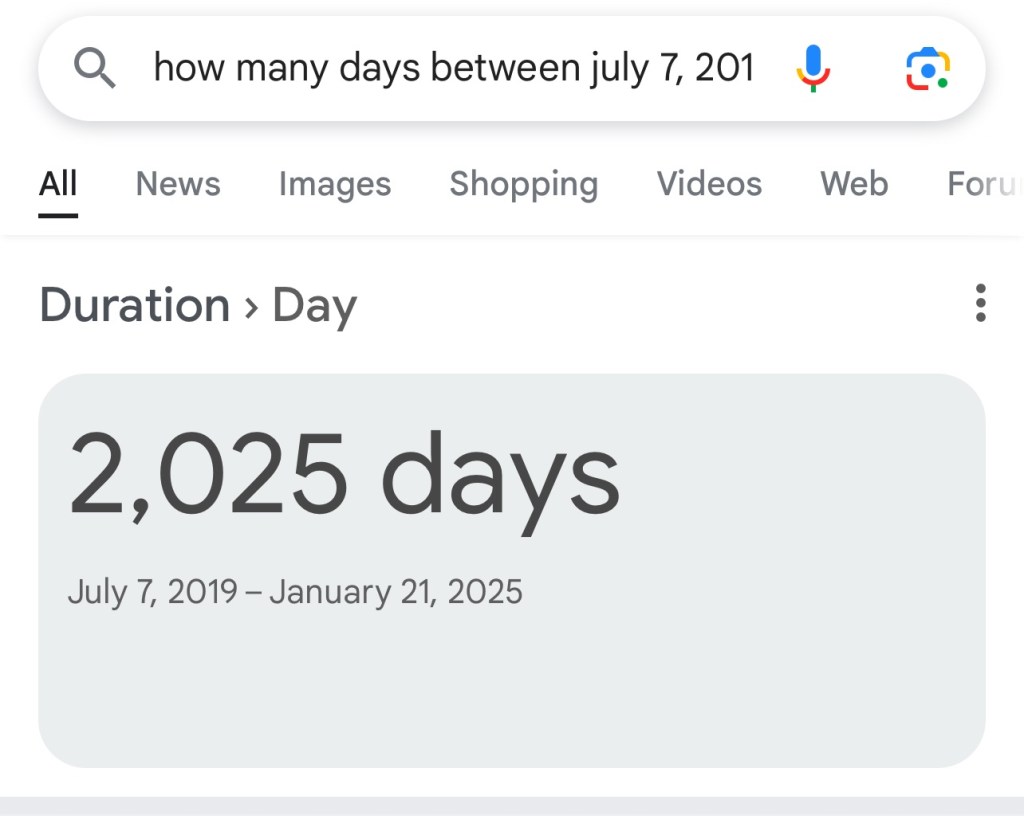Image resolution: width=1024 pixels, height=819 pixels.
Task: Click the word days in the result
Action: pyautogui.click(x=500, y=480)
